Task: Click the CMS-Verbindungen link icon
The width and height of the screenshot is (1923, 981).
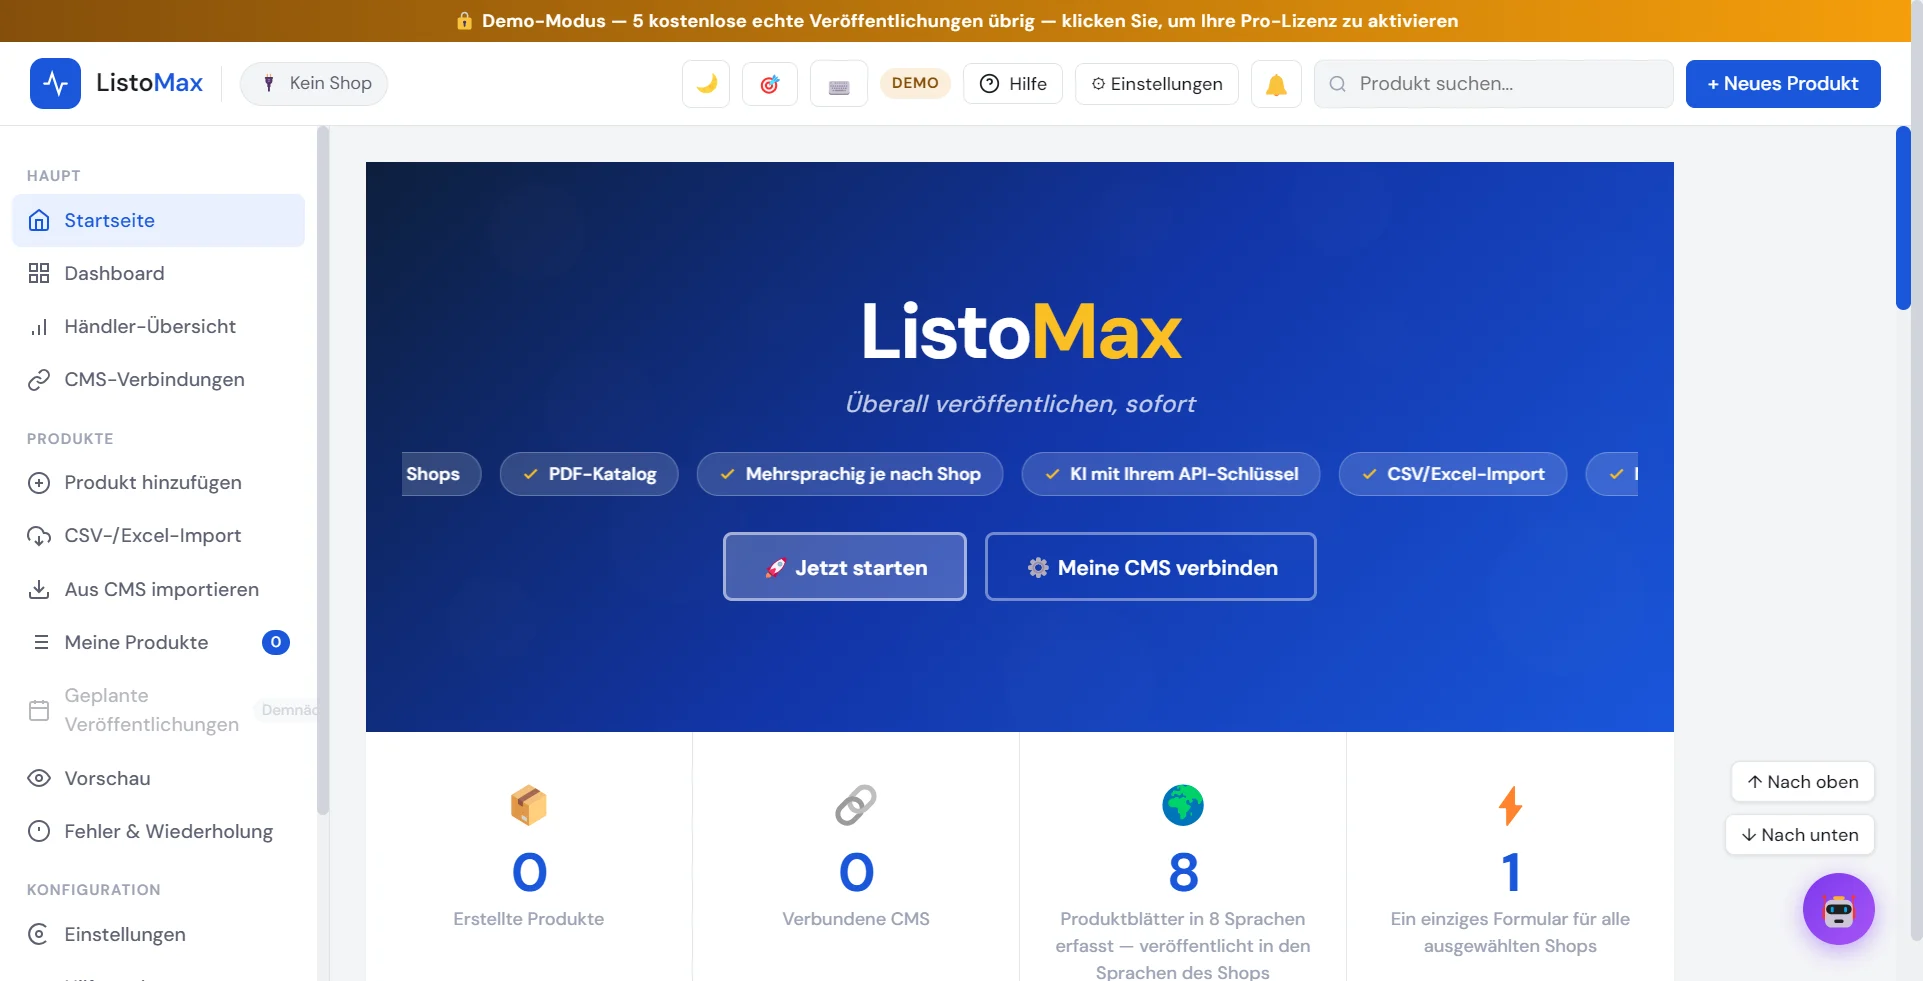Action: point(39,379)
